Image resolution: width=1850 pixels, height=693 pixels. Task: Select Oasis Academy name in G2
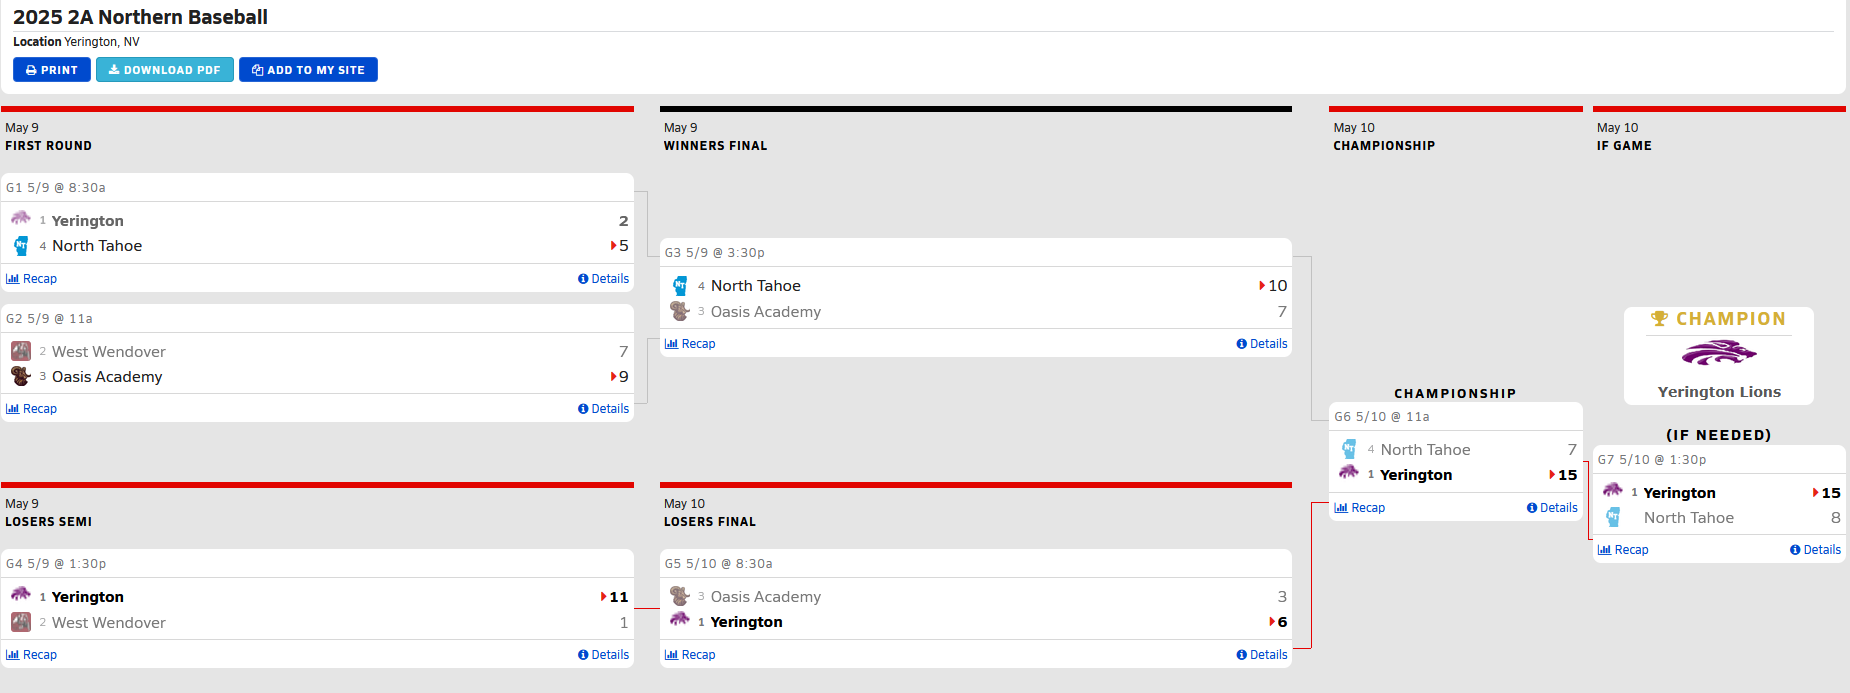(x=107, y=377)
